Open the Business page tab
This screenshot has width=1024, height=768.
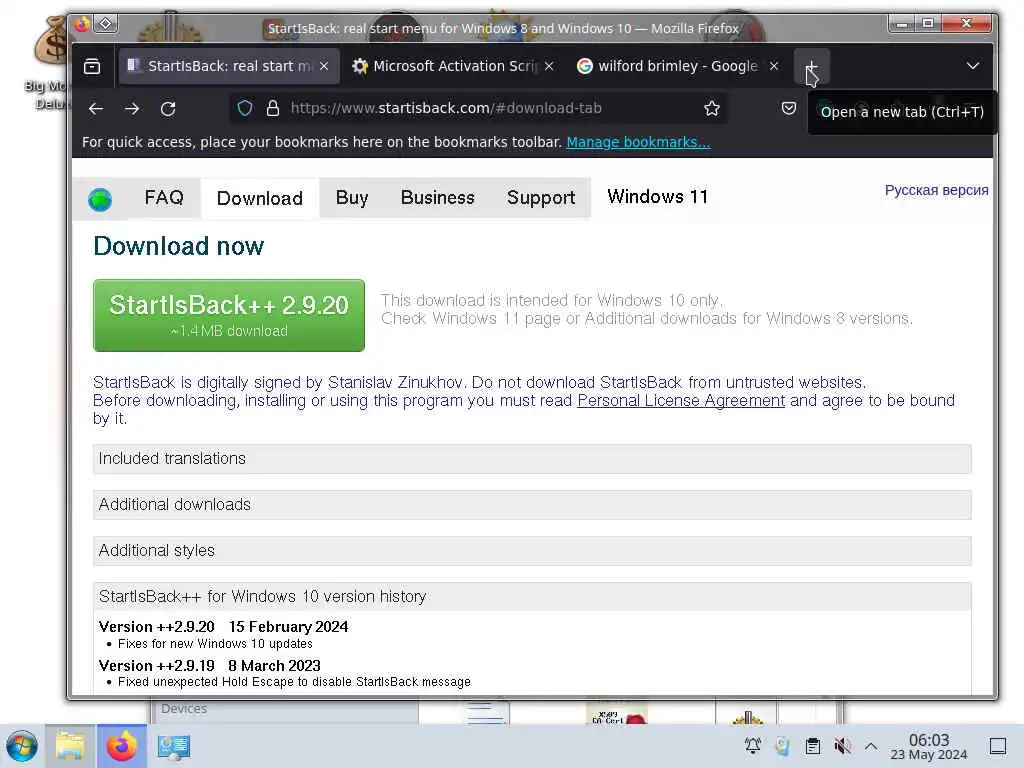pos(438,197)
